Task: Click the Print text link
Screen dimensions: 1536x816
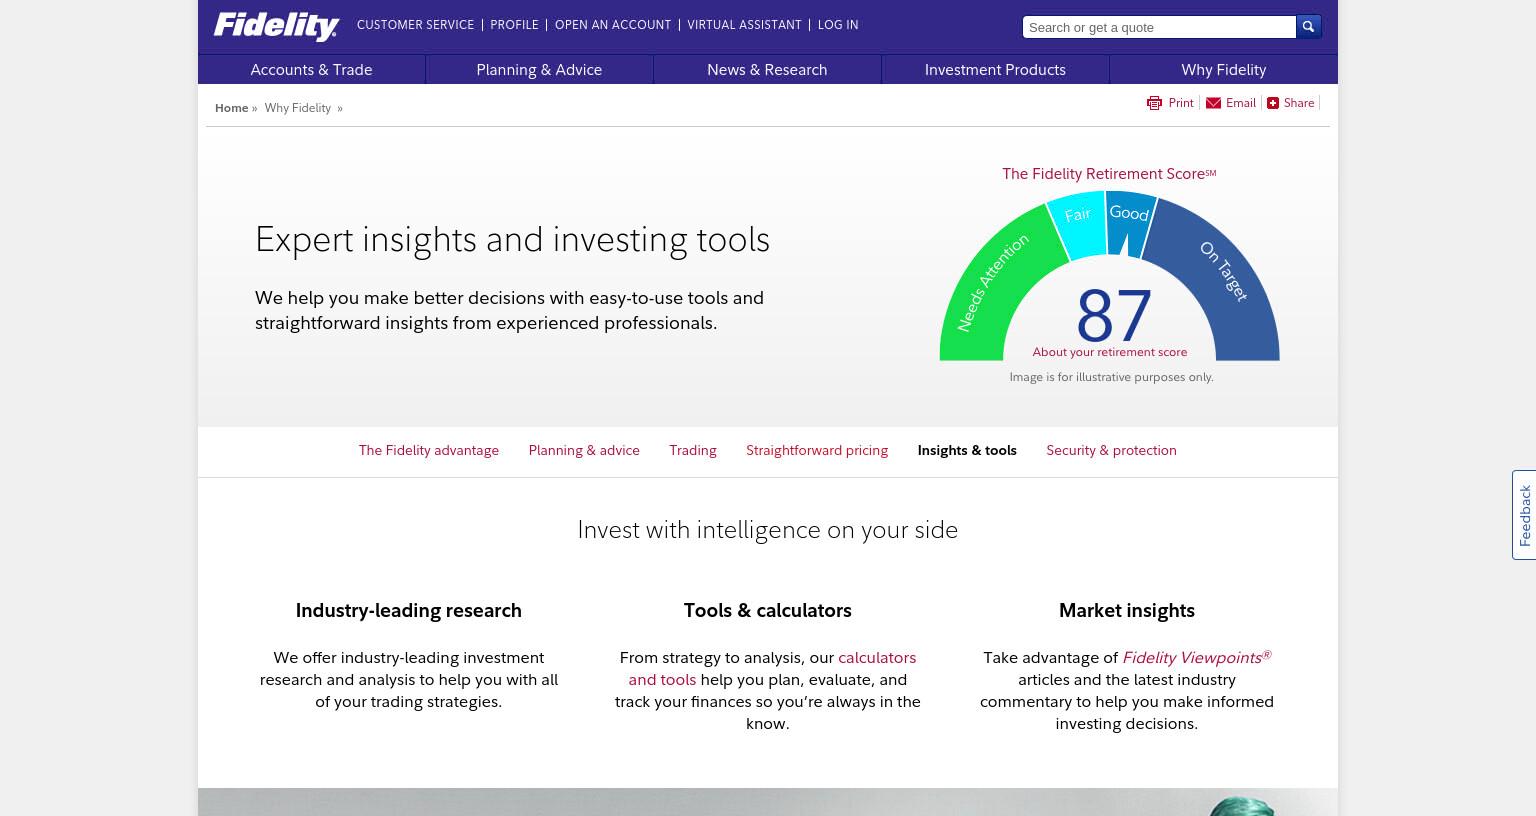Action: 1181,103
